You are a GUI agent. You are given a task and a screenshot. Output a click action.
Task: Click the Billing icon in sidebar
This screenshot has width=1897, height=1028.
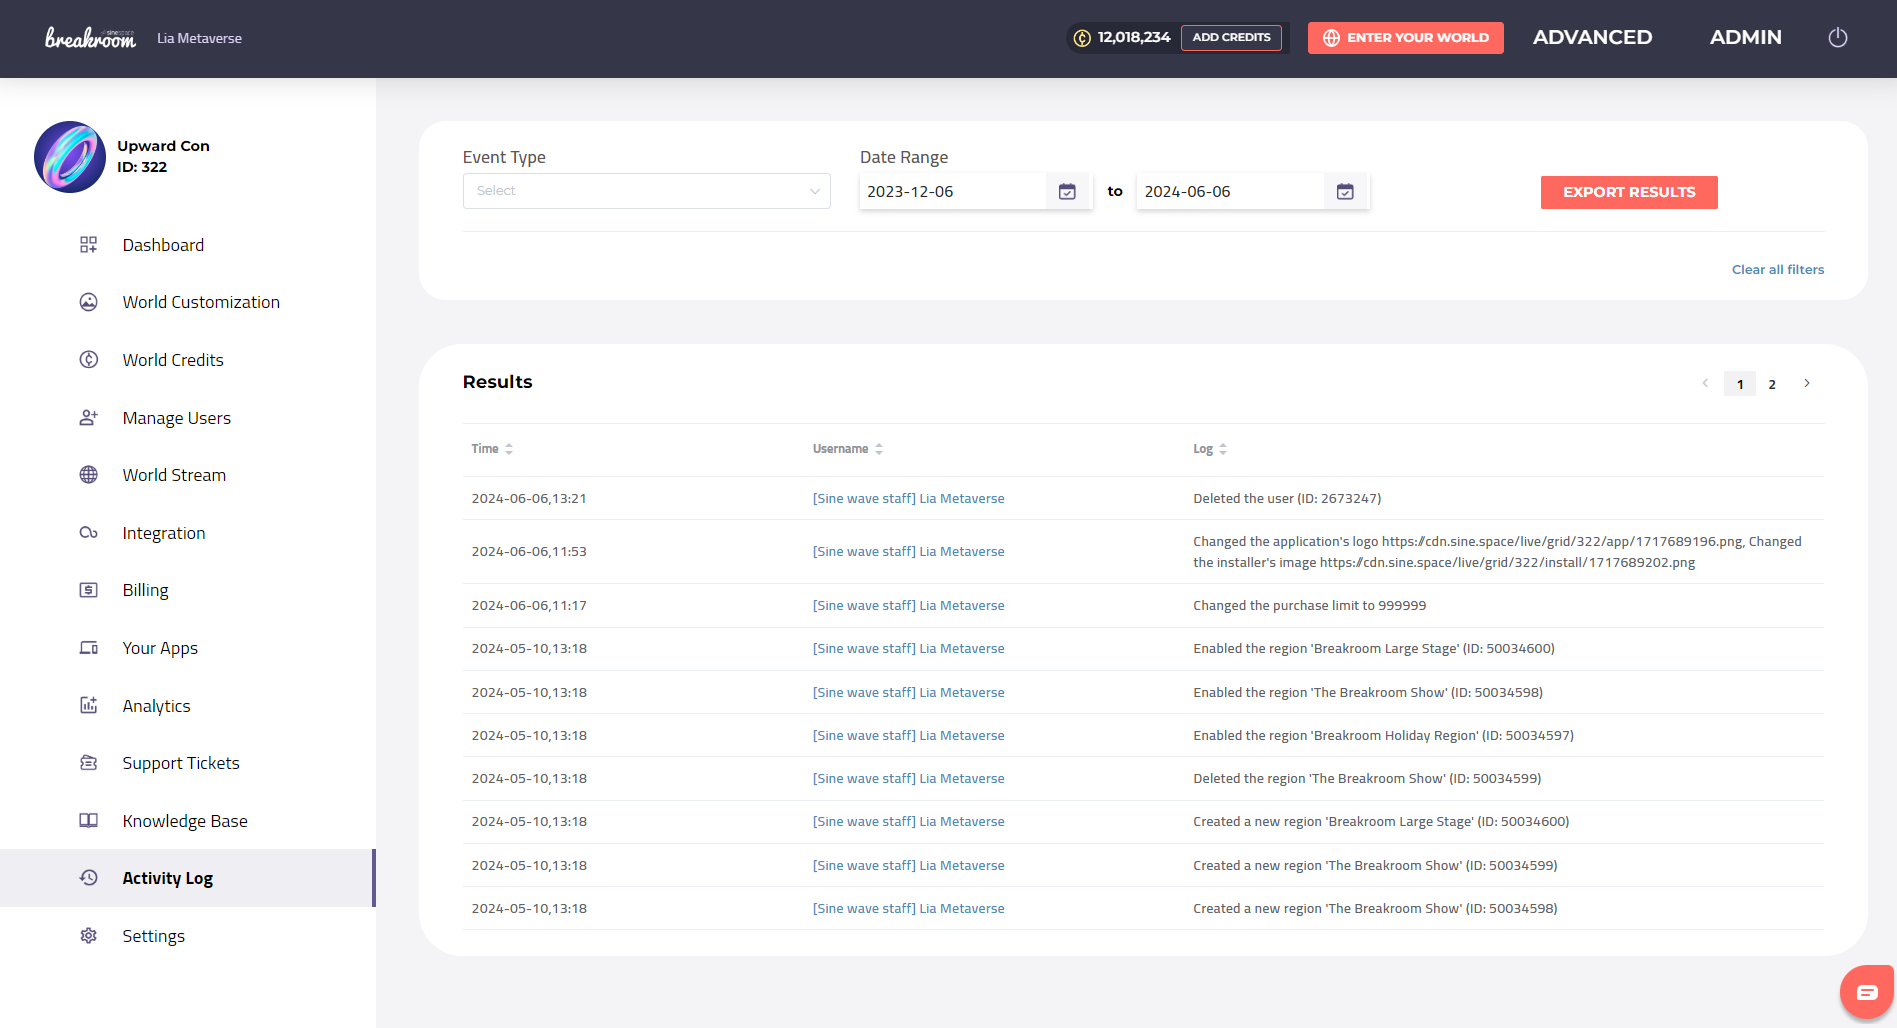(x=89, y=590)
